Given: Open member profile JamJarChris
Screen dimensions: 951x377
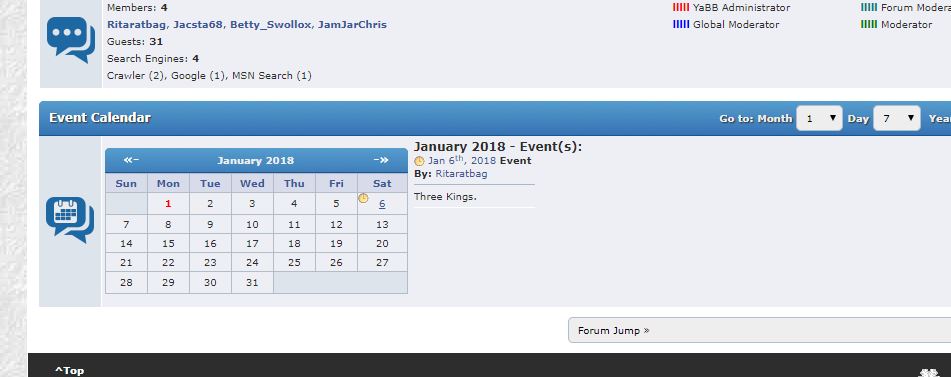Looking at the screenshot, I should click(x=352, y=25).
